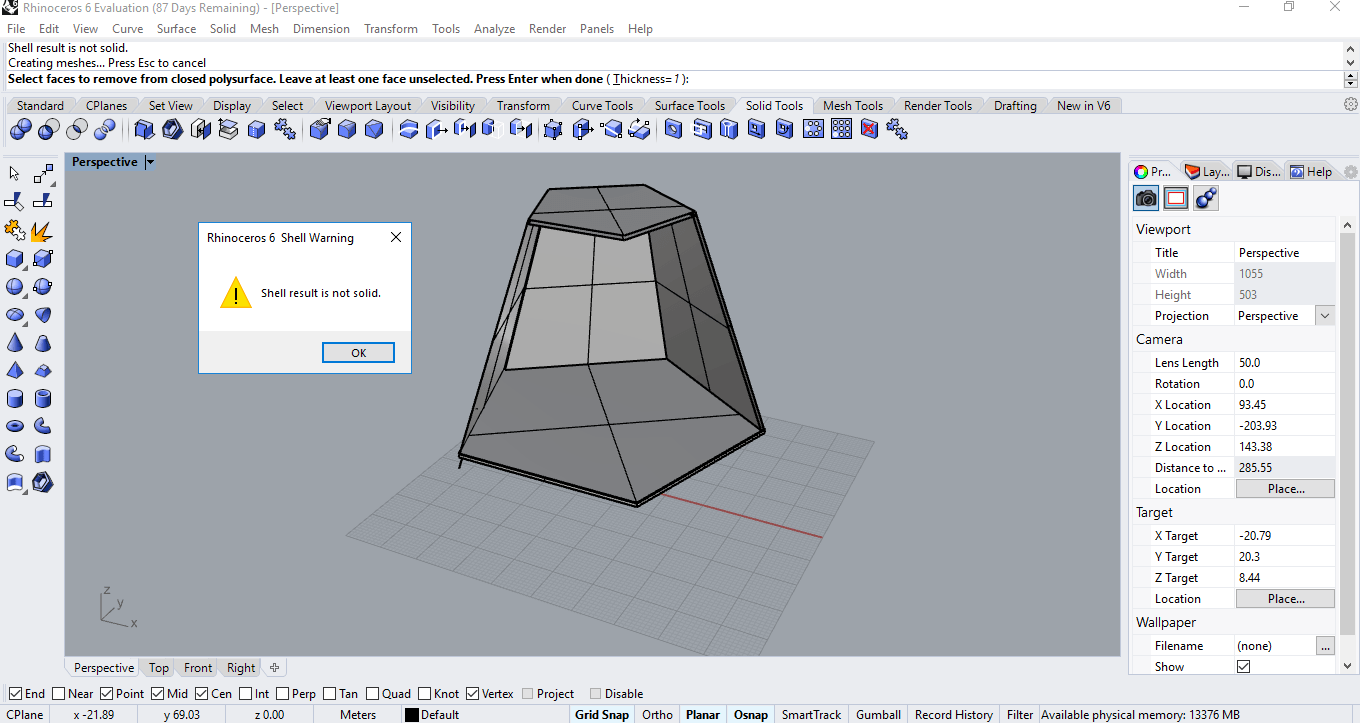Enable the Perp osnap checkbox
This screenshot has height=723, width=1360.
pyautogui.click(x=282, y=693)
